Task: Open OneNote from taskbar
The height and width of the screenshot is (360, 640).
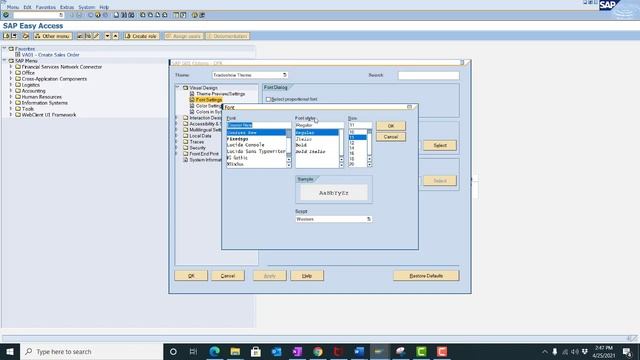Action: point(297,351)
